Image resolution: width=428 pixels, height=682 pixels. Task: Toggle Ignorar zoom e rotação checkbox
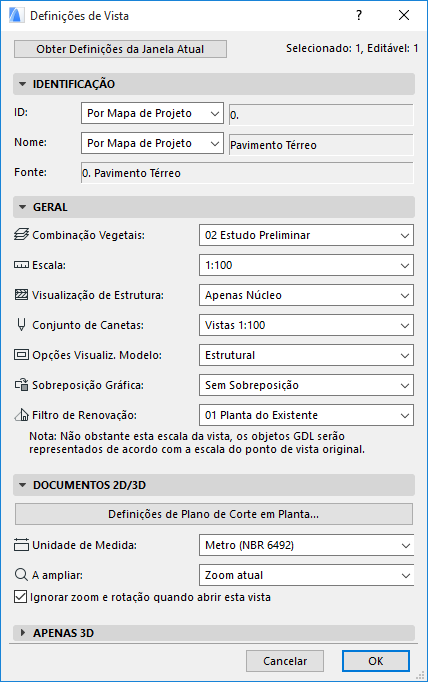(20, 597)
